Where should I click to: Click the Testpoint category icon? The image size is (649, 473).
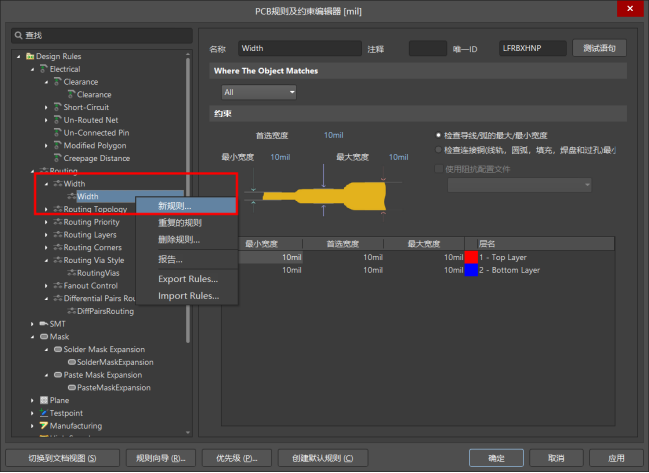(x=44, y=413)
